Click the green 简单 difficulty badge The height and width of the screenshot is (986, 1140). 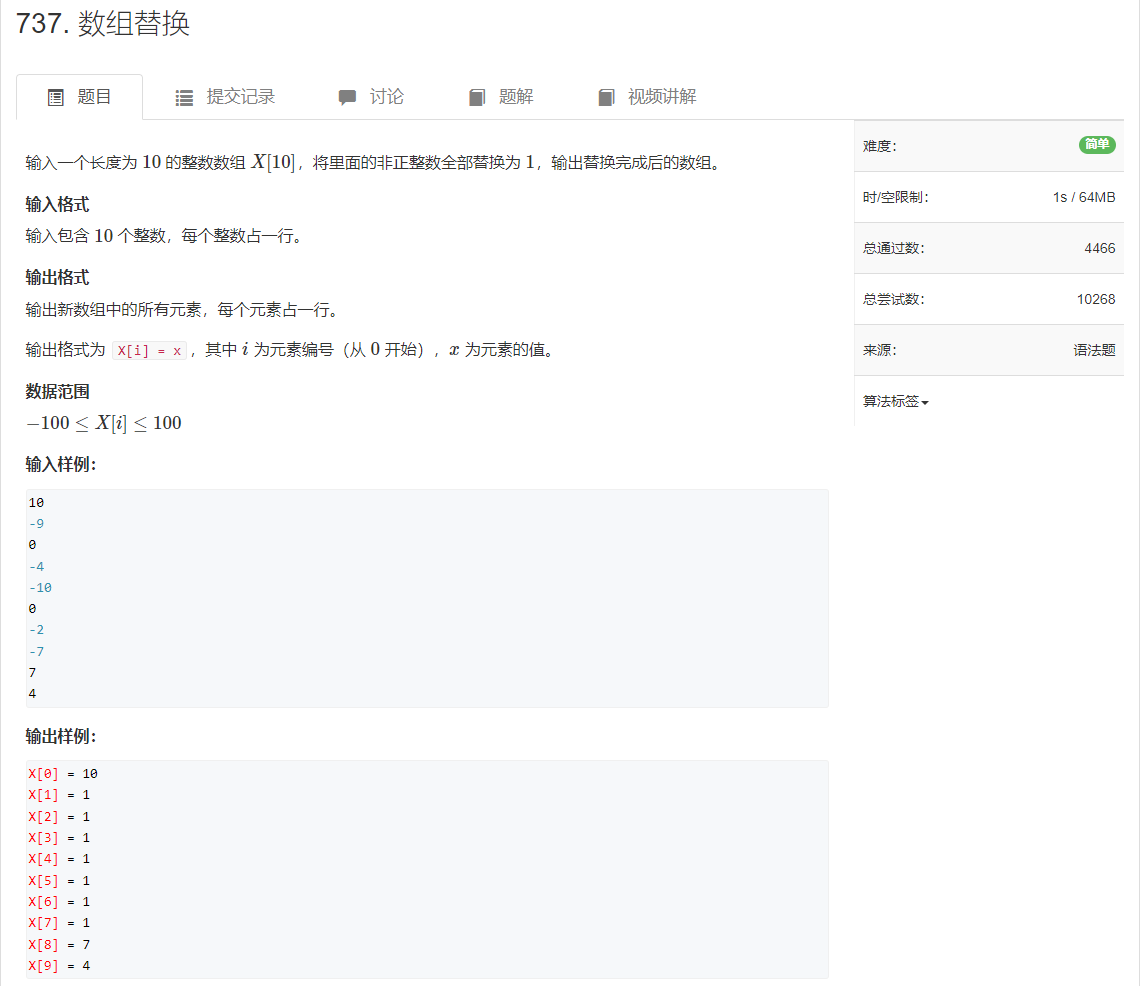click(x=1097, y=145)
